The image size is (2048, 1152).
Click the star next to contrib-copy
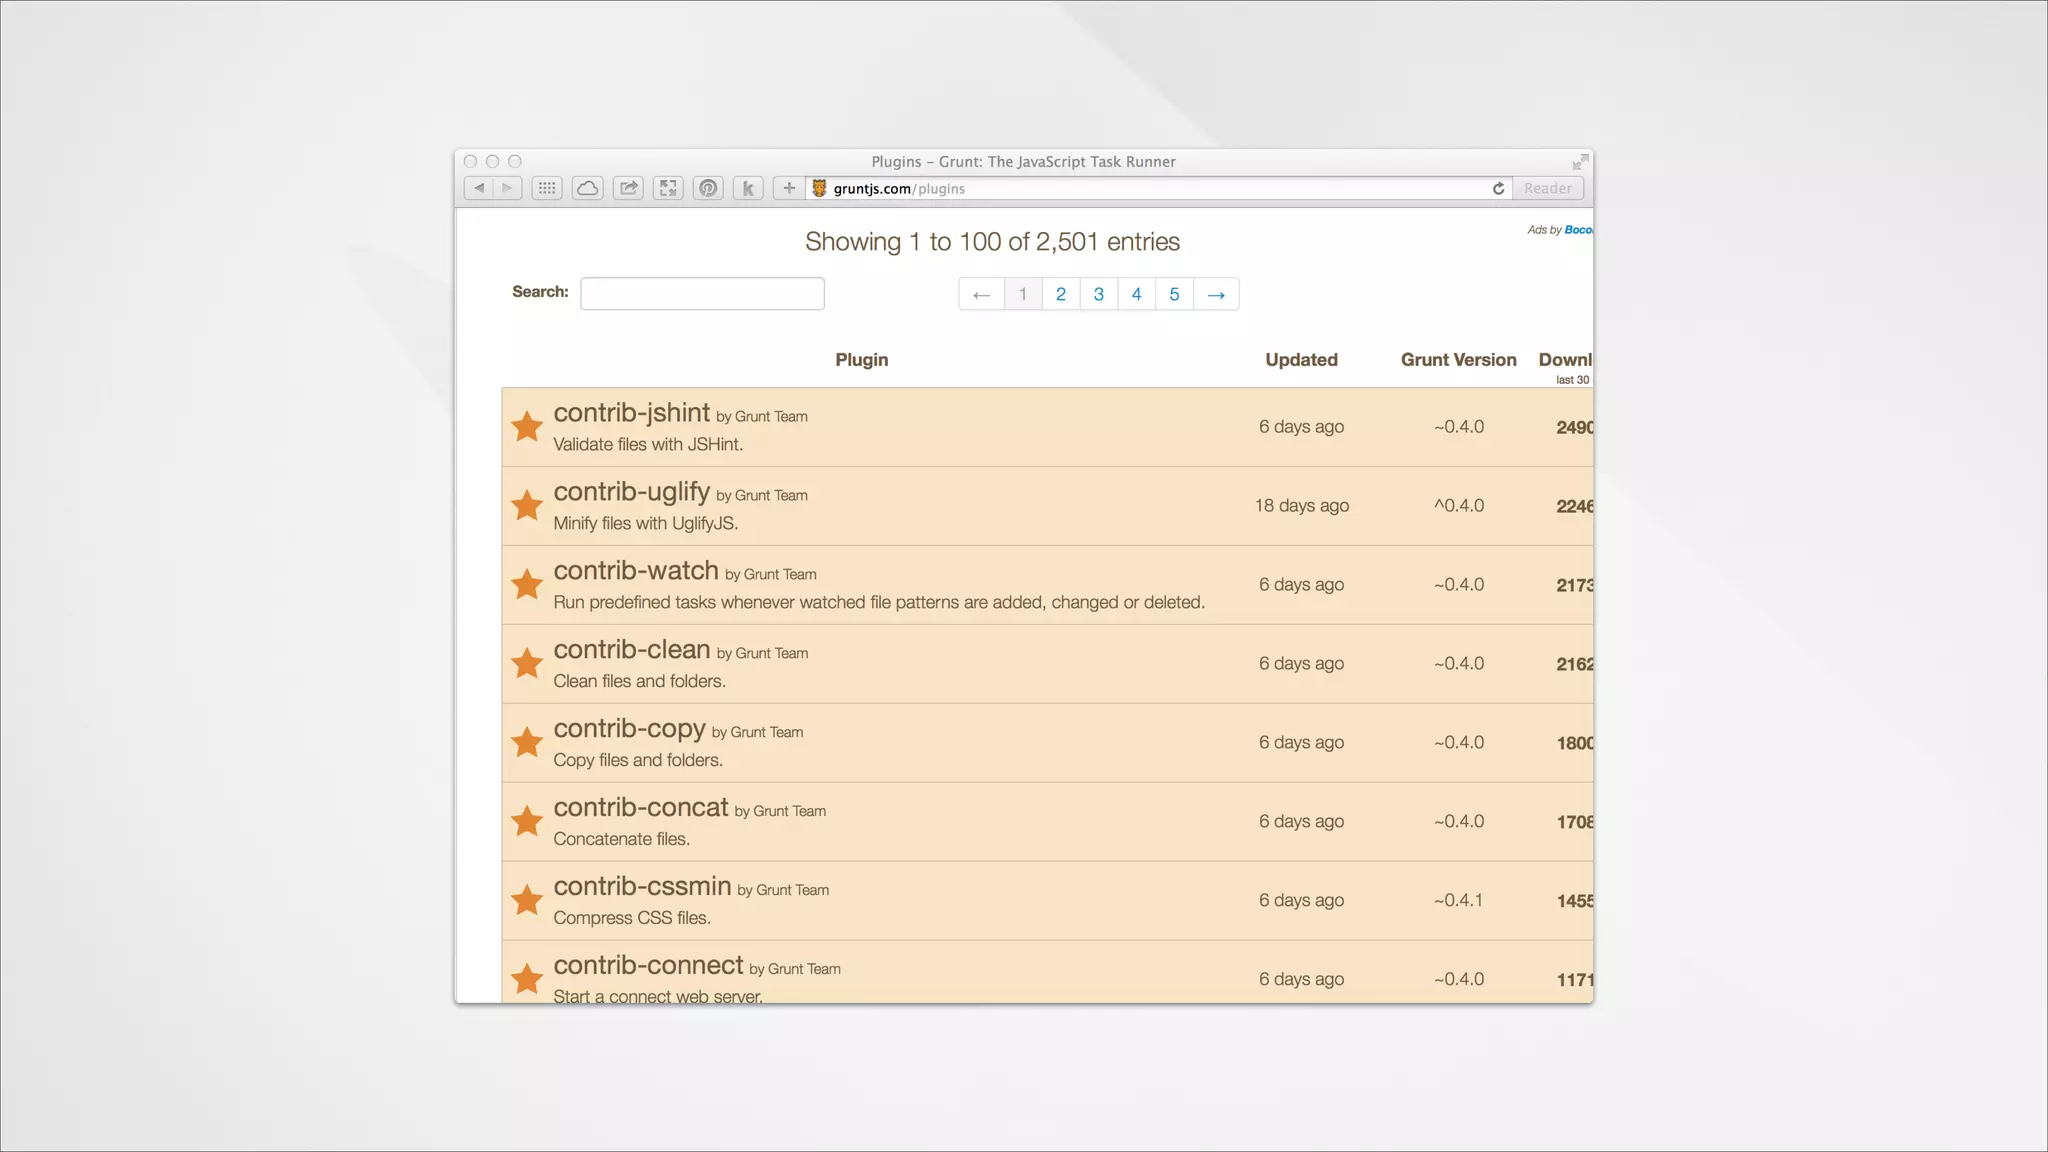(x=527, y=742)
